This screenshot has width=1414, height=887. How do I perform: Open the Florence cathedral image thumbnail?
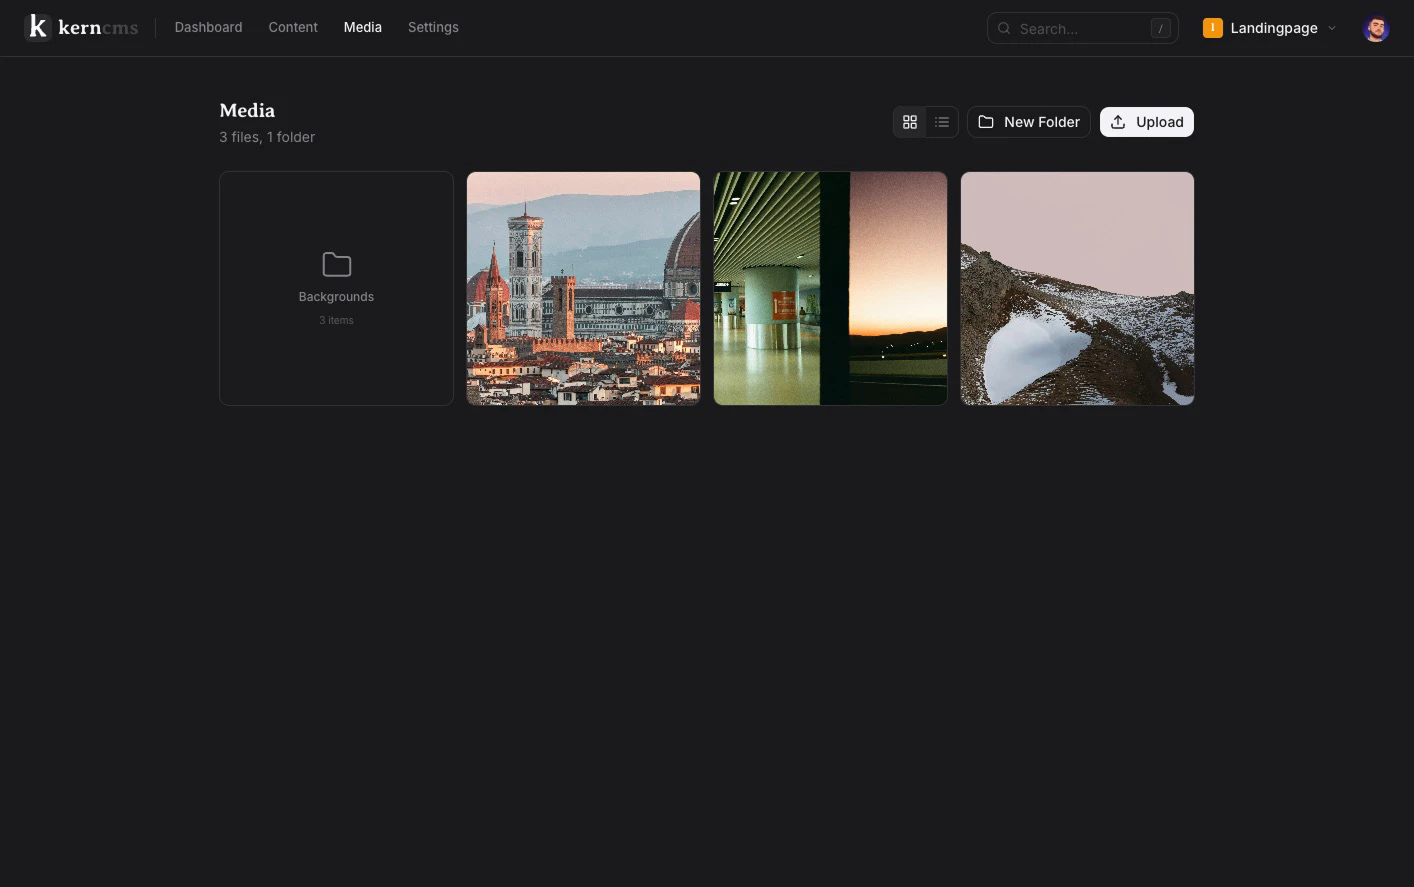click(583, 288)
